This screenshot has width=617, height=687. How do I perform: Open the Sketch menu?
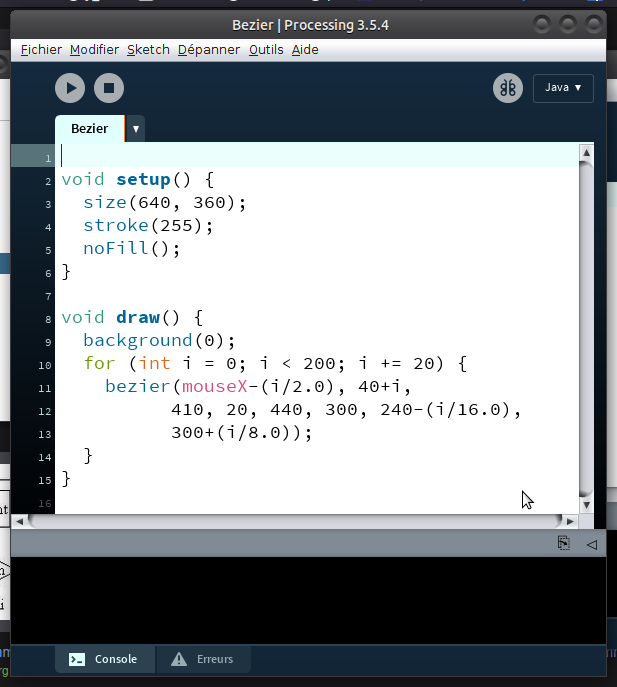(x=148, y=49)
